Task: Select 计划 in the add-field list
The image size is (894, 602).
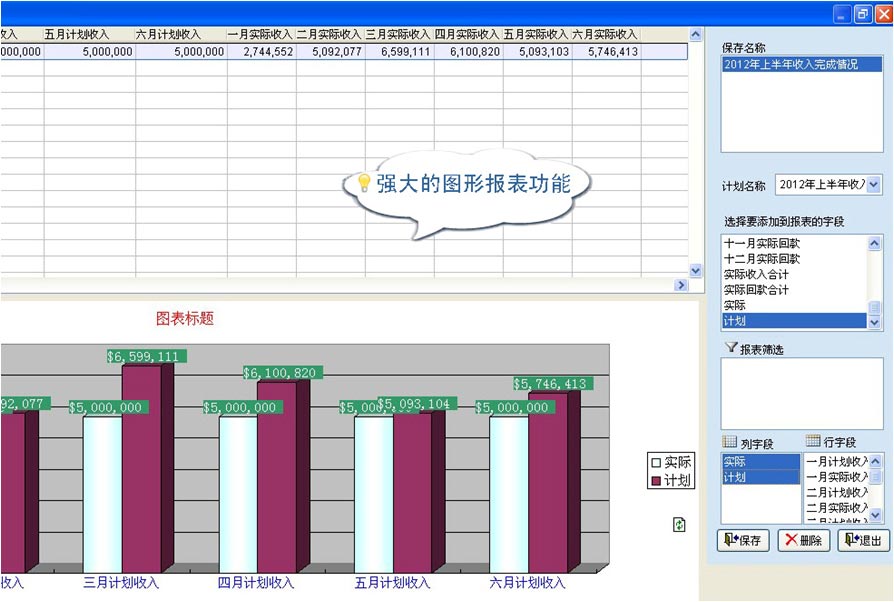Action: click(794, 321)
